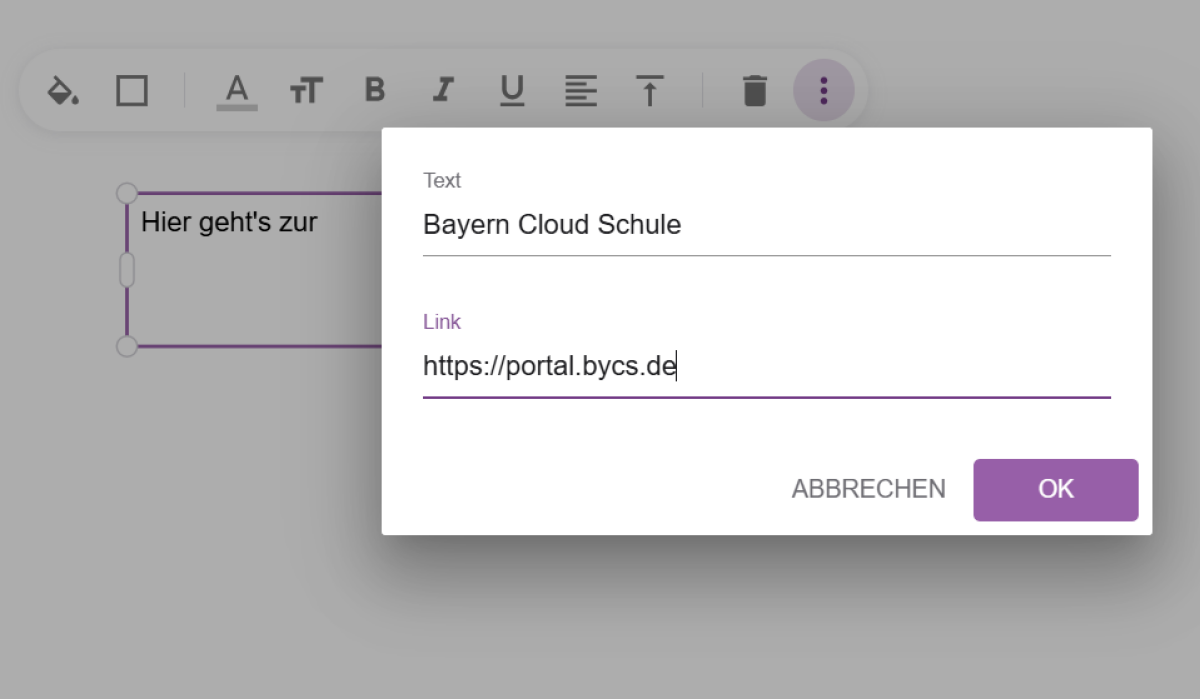Select the left-middle resize handle of text box

click(127, 270)
